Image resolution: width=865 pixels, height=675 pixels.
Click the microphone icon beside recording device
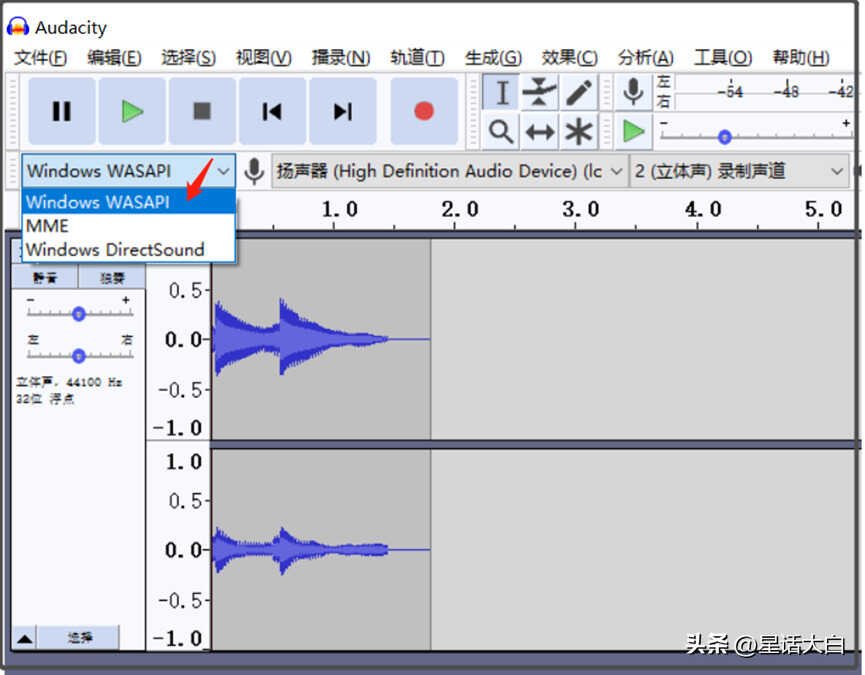[x=254, y=172]
